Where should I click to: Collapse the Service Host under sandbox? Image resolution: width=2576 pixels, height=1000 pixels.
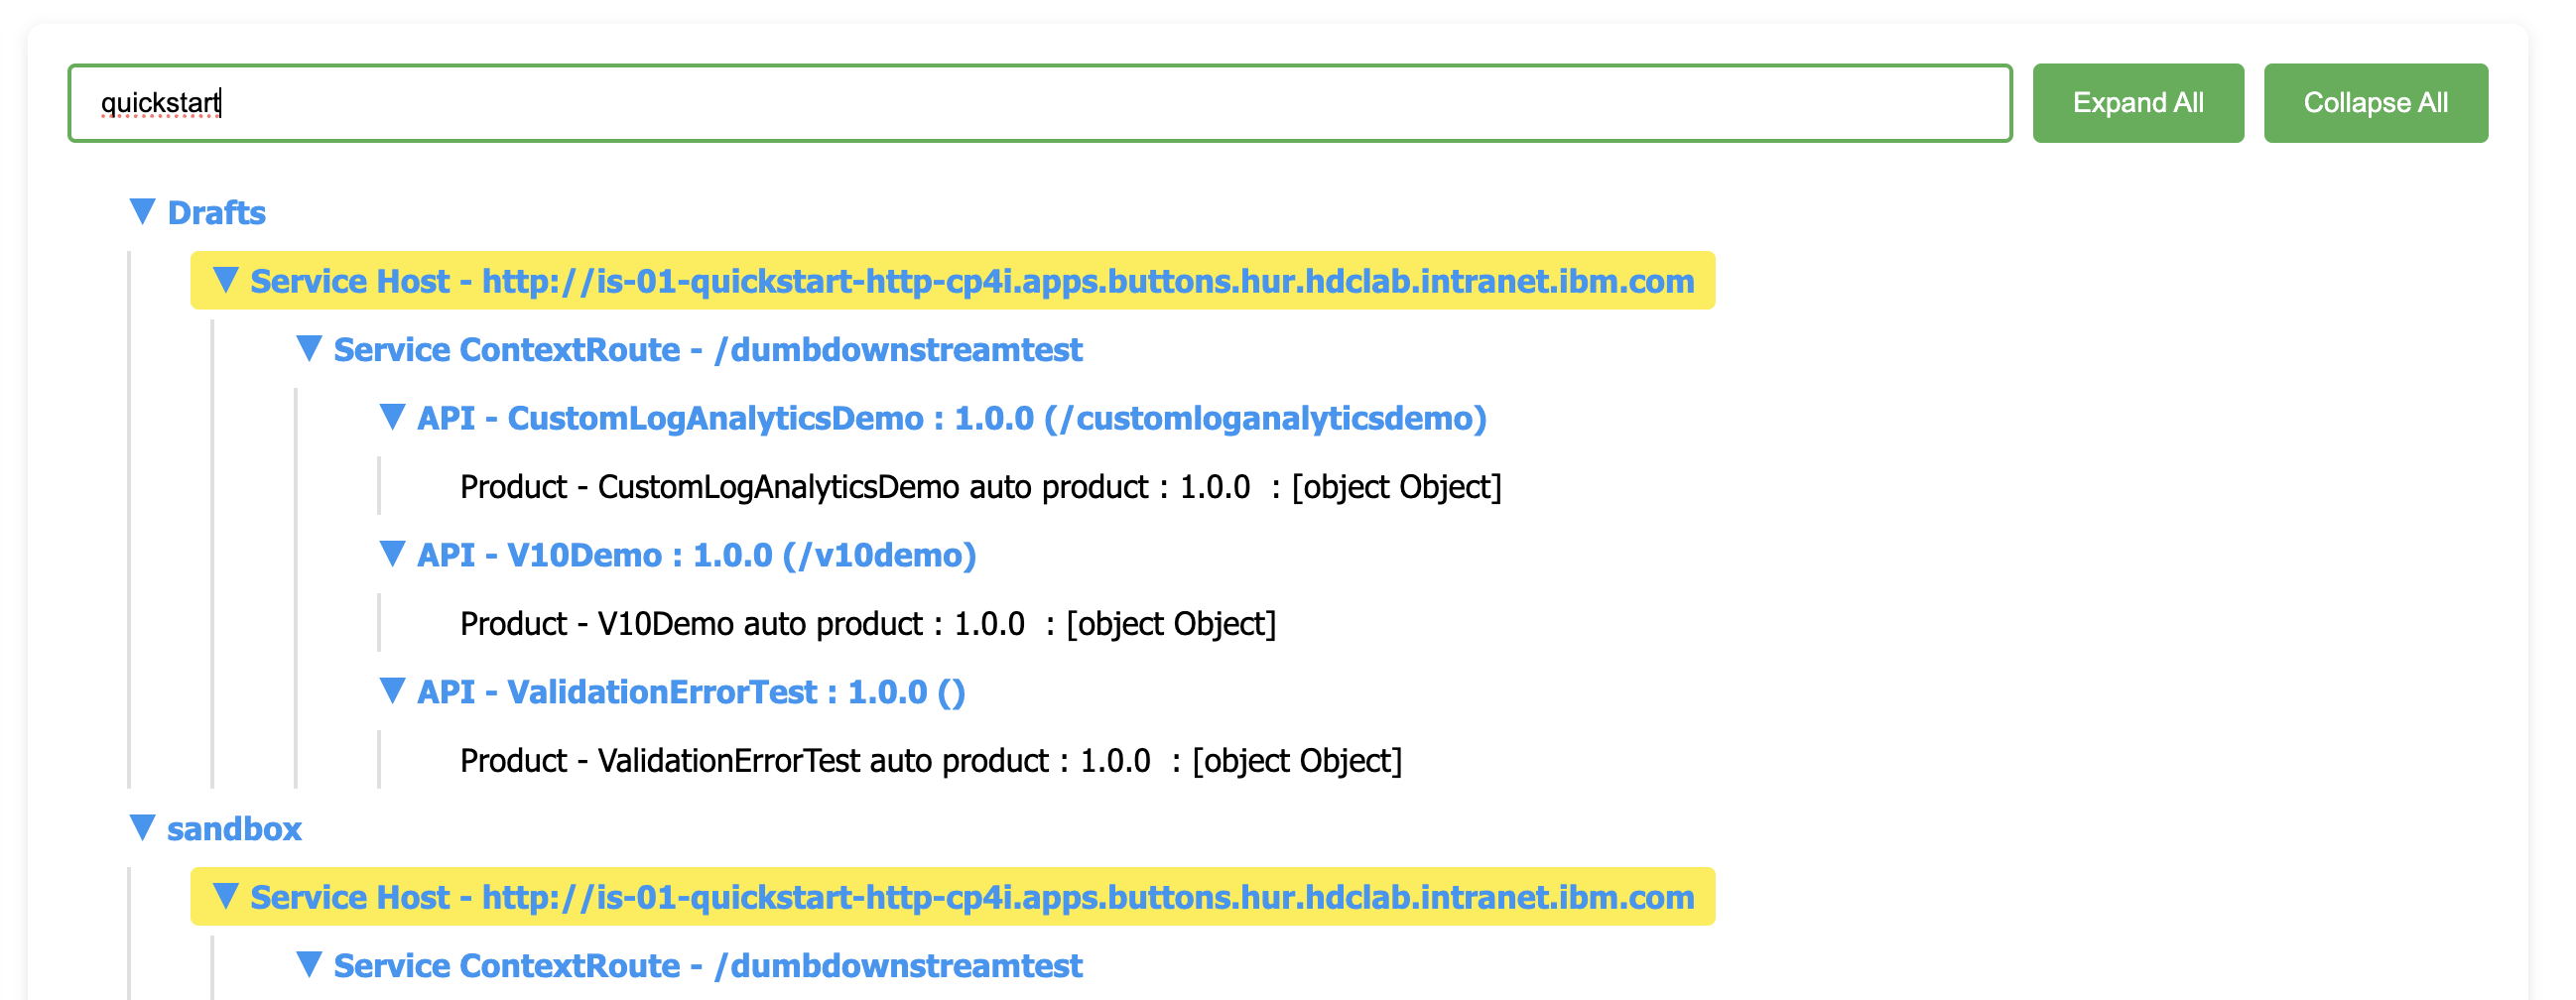tap(224, 897)
